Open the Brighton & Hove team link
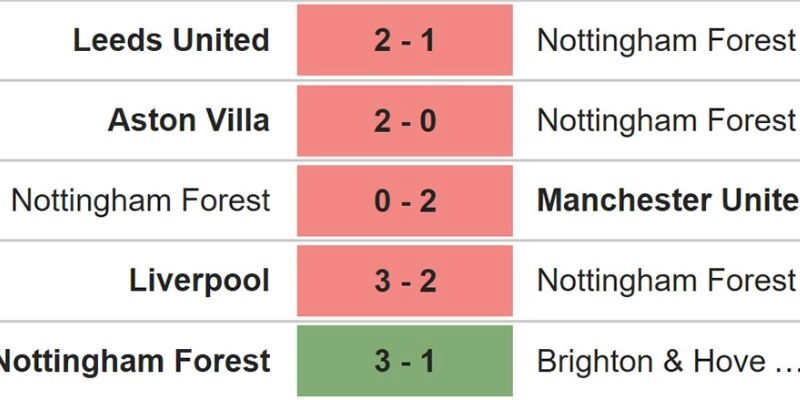Screen dimensions: 800x400 652,360
